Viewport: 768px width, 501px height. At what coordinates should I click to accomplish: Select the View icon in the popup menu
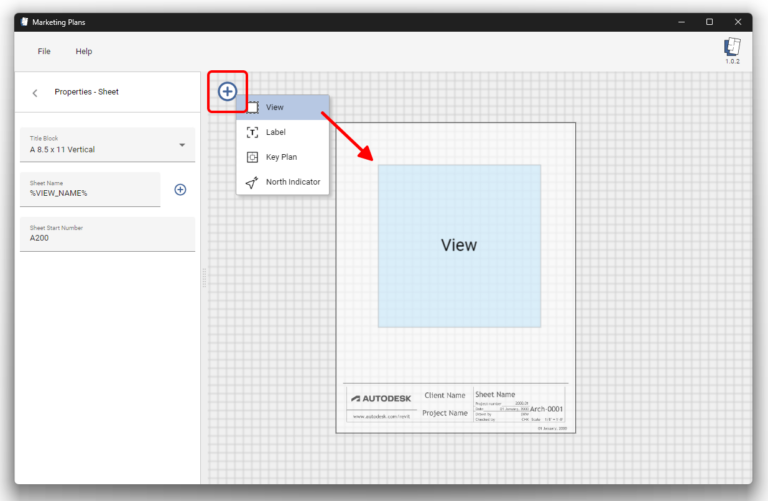252,107
